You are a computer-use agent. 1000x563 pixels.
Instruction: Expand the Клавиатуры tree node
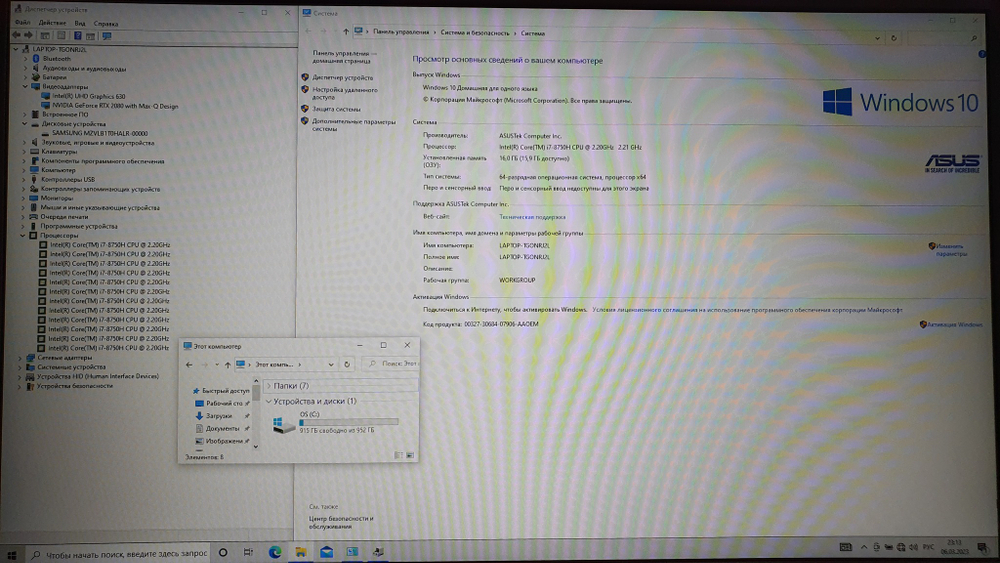[24, 152]
